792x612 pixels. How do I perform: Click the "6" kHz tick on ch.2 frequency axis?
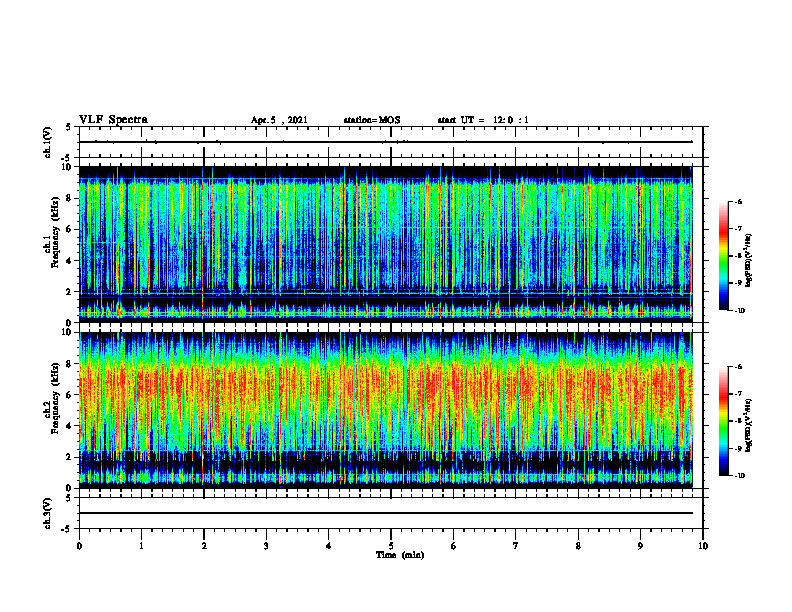click(x=70, y=395)
